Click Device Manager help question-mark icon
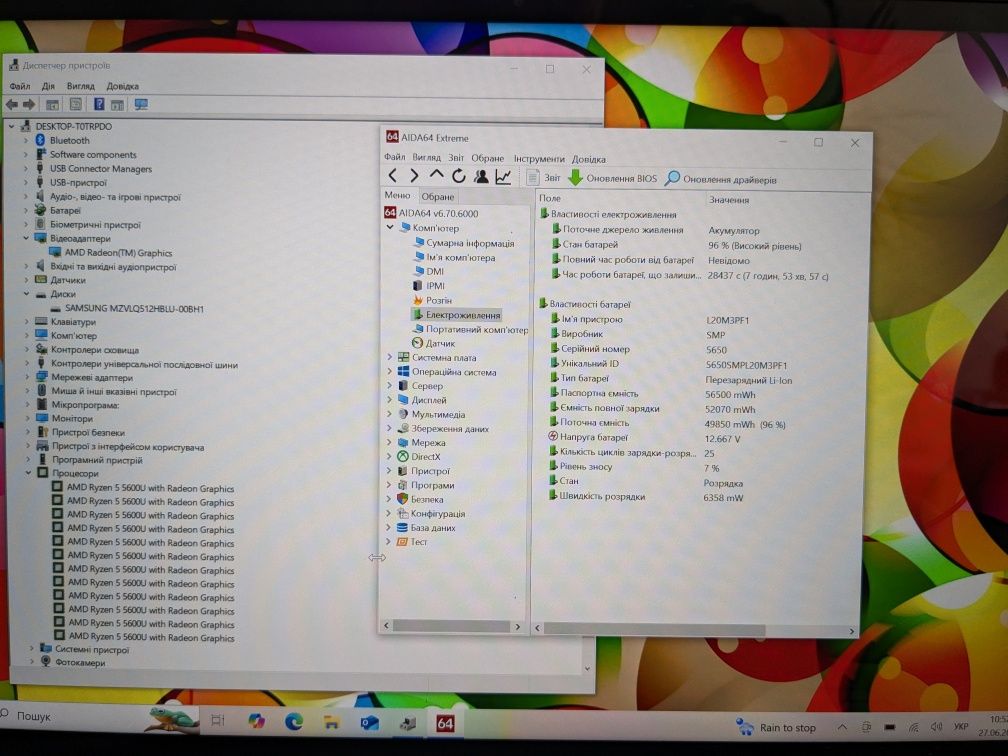The height and width of the screenshot is (756, 1008). coord(99,104)
